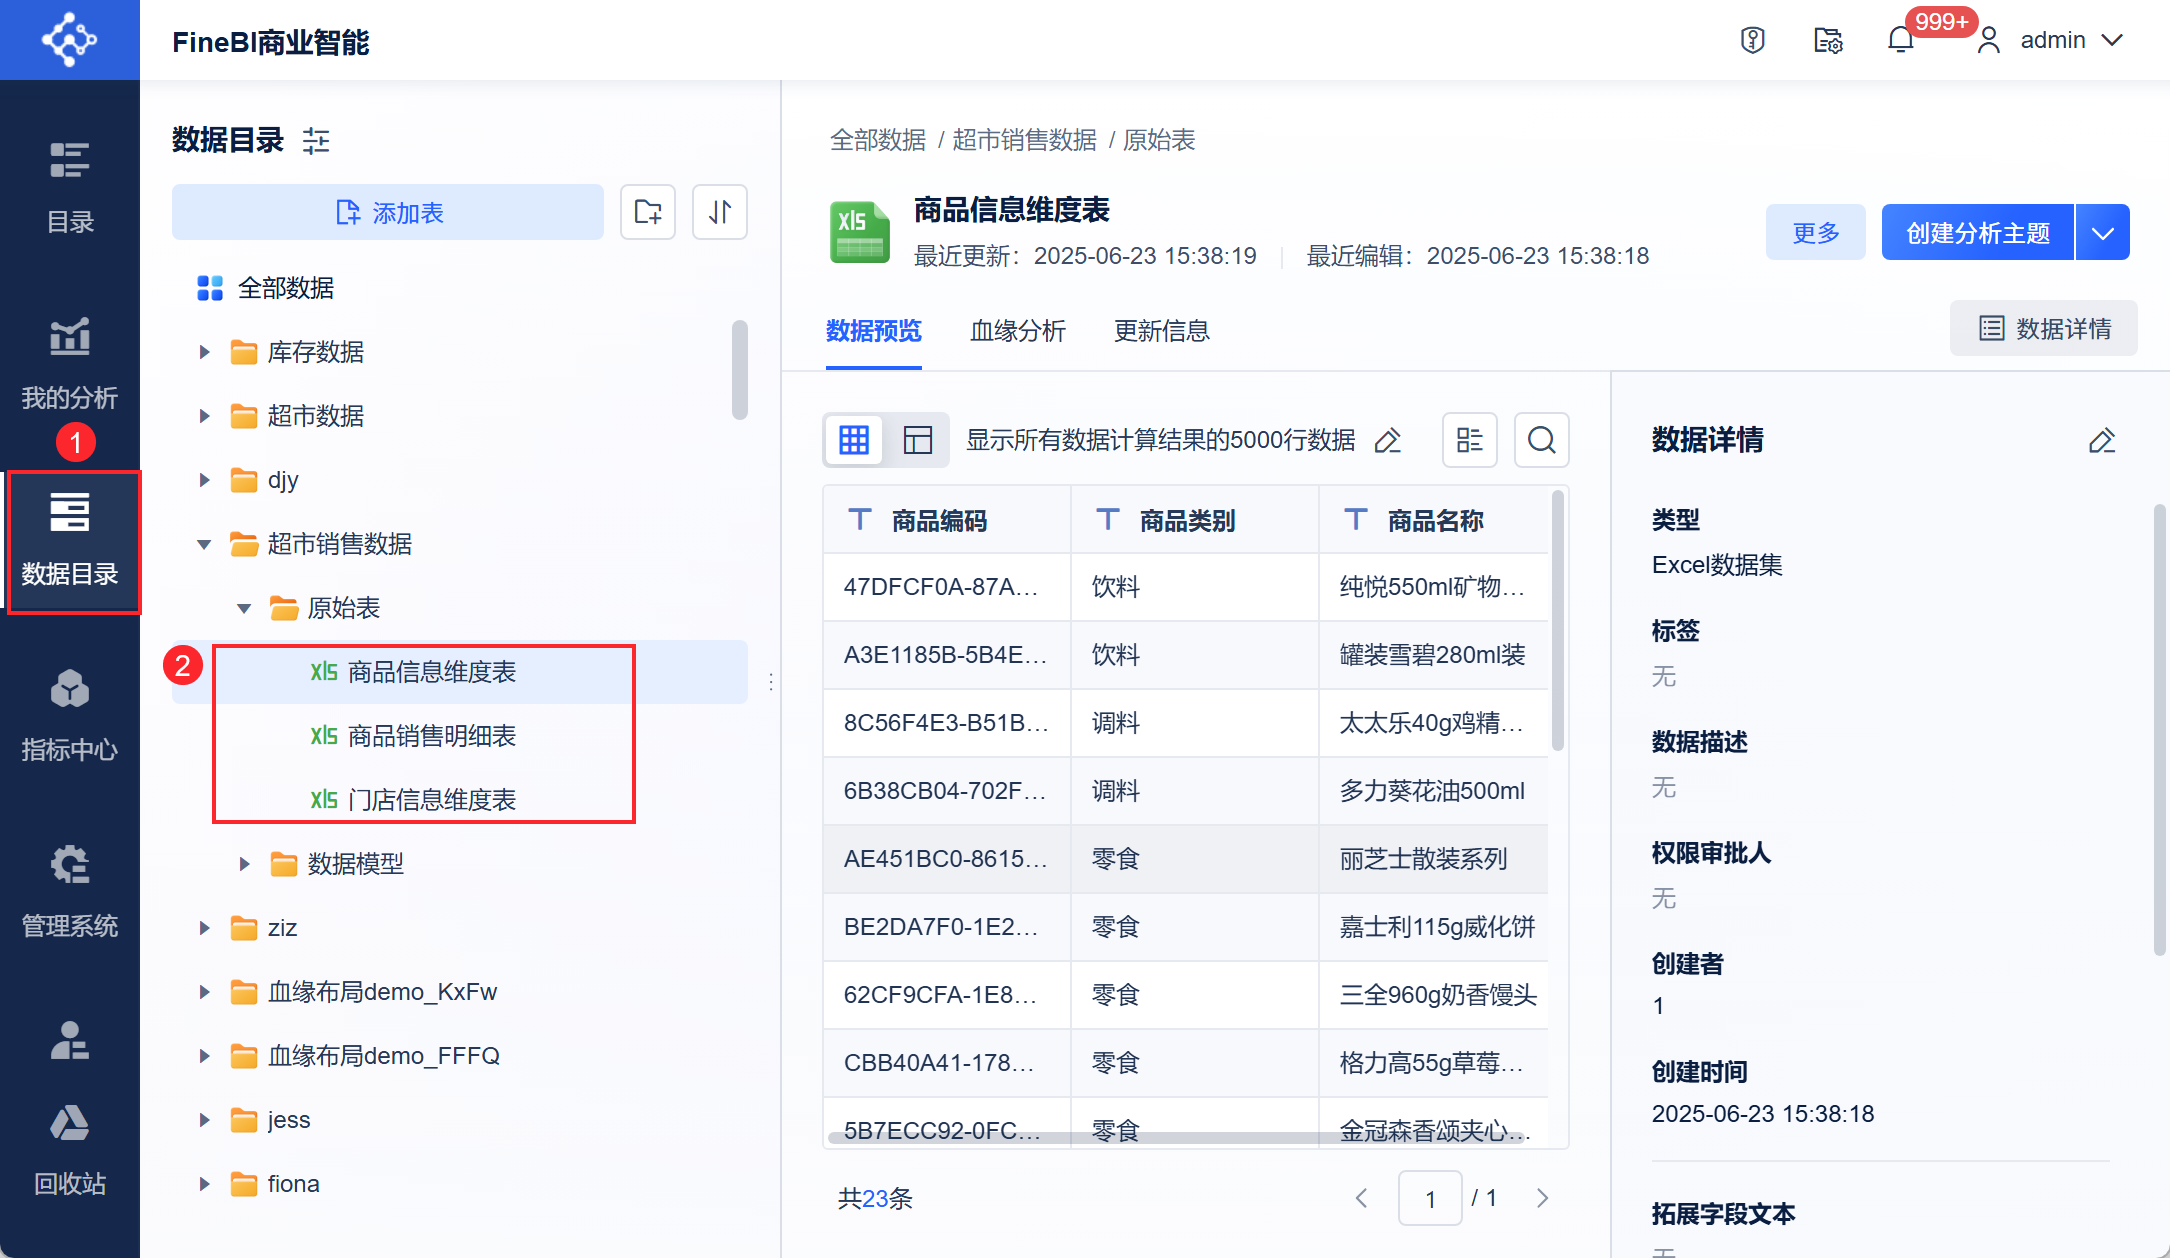Click the page number input field
Screen dimensions: 2170x1258
pos(1430,1199)
